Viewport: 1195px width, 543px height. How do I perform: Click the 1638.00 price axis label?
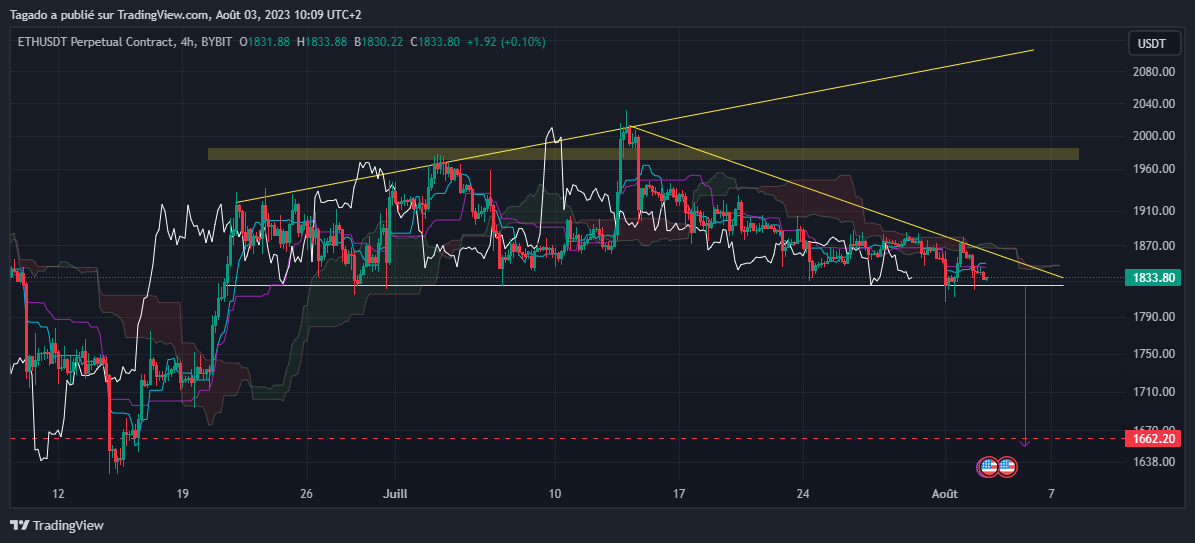click(x=1152, y=461)
